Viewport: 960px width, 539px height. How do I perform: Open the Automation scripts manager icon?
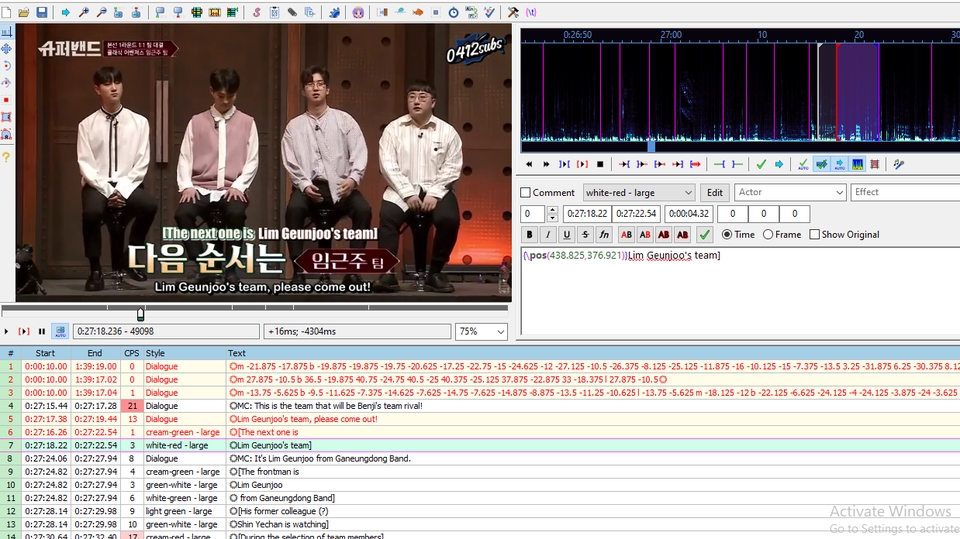(x=334, y=12)
